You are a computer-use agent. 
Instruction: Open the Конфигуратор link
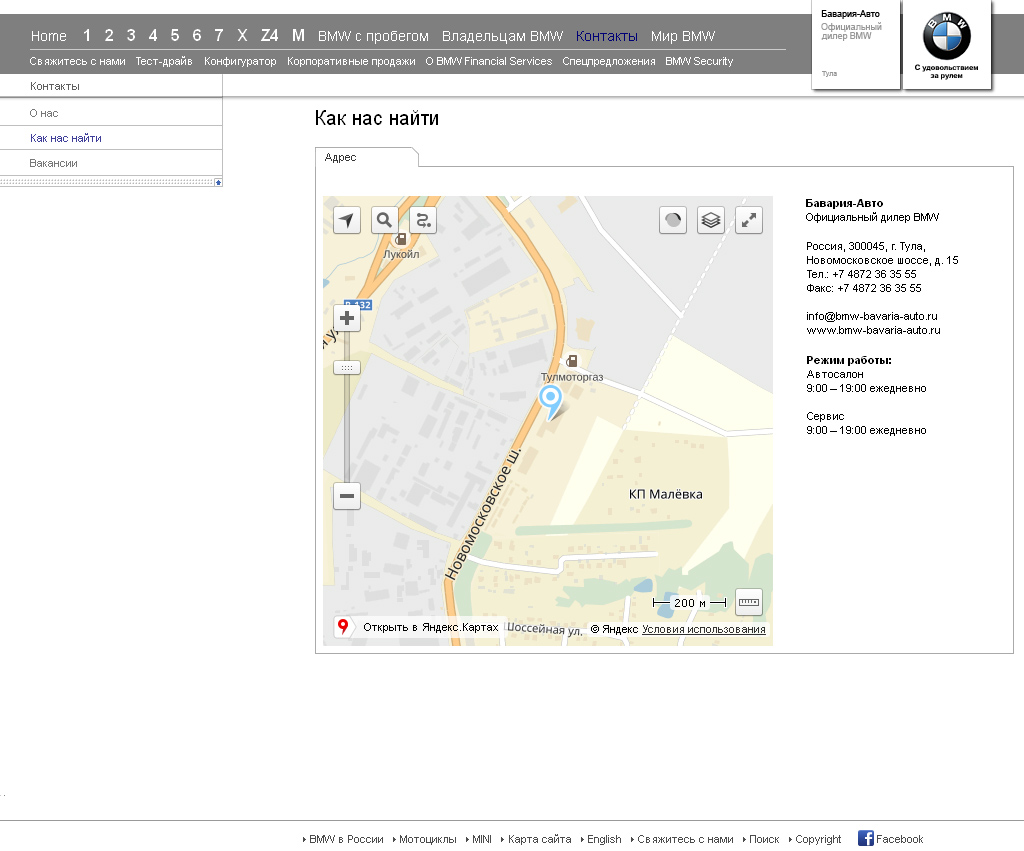pos(240,61)
